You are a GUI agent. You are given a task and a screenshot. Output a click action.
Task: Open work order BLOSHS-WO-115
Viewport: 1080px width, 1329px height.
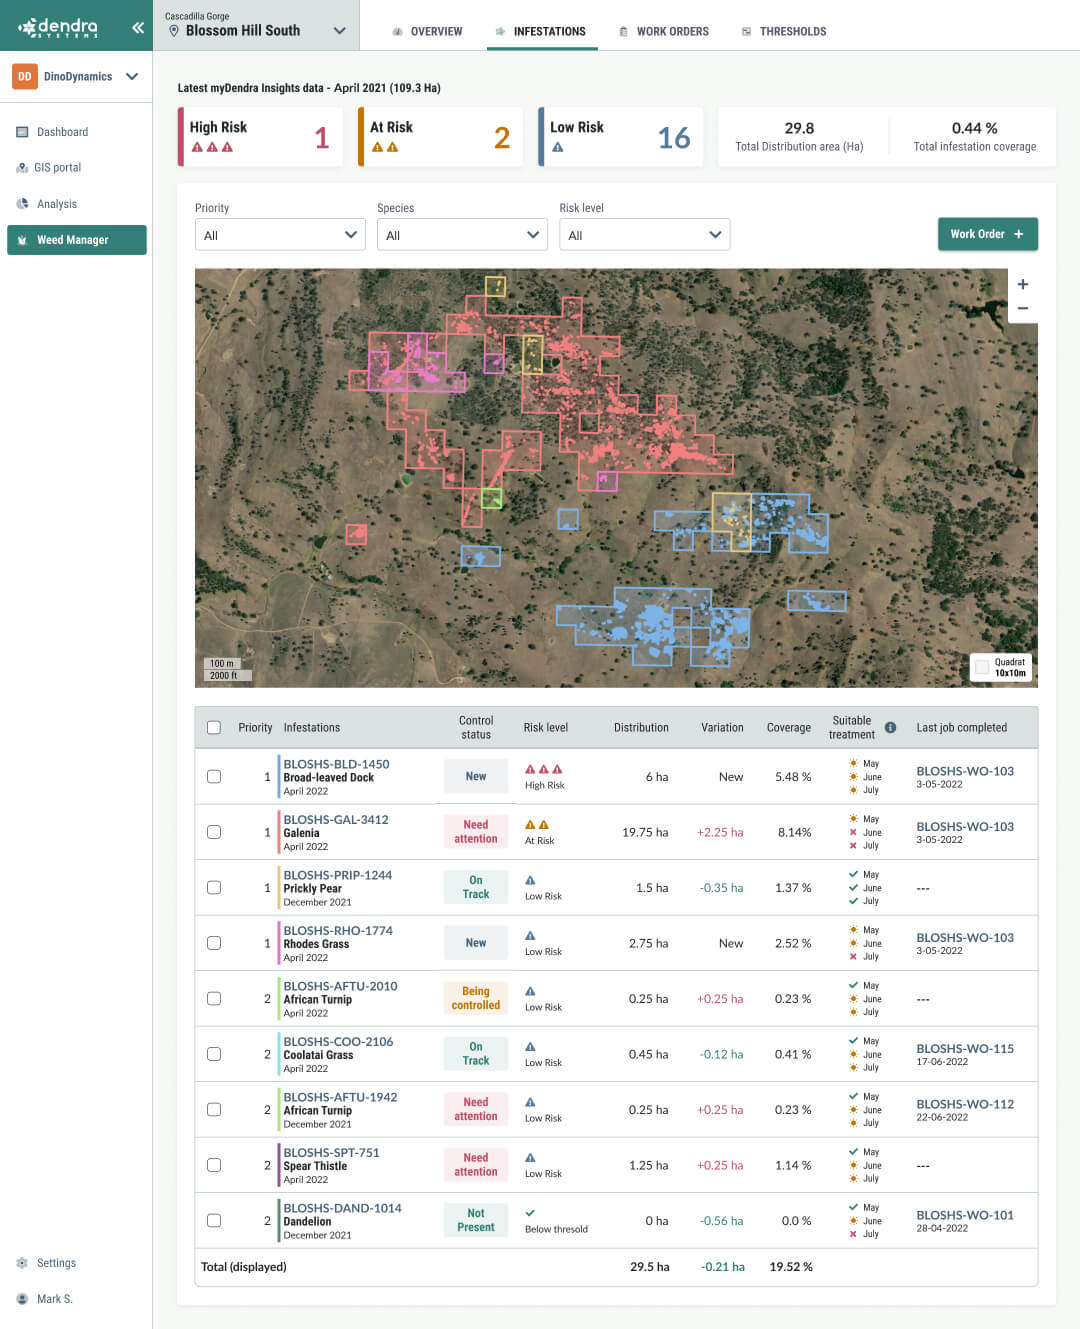pos(964,1048)
